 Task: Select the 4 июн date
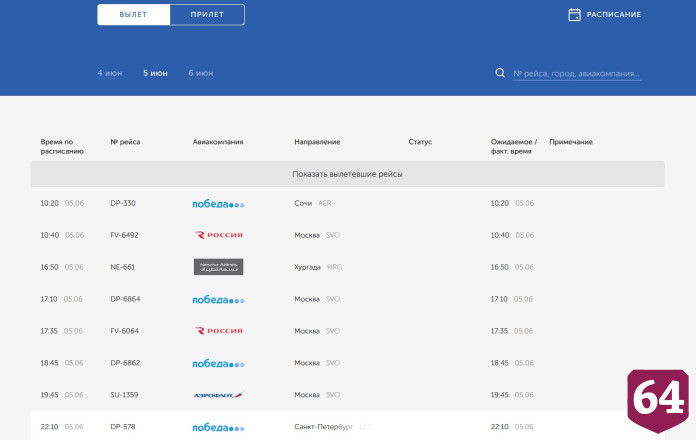point(110,73)
